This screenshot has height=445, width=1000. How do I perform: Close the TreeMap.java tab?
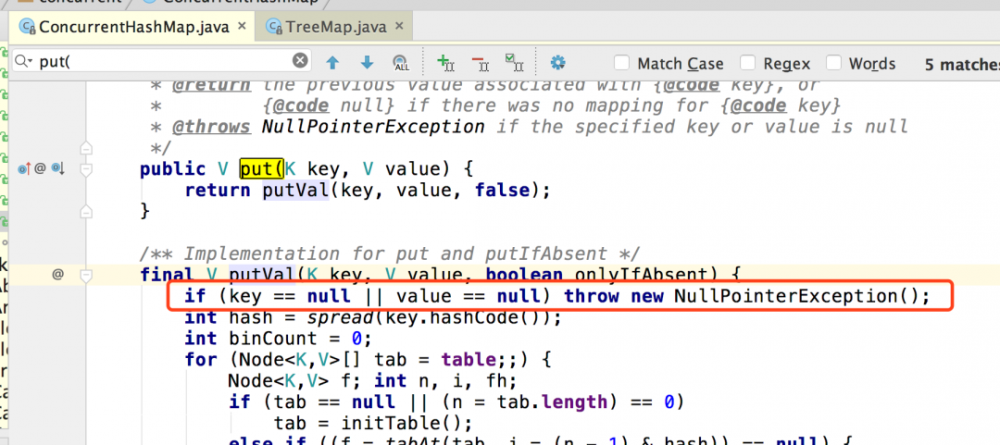pos(399,27)
